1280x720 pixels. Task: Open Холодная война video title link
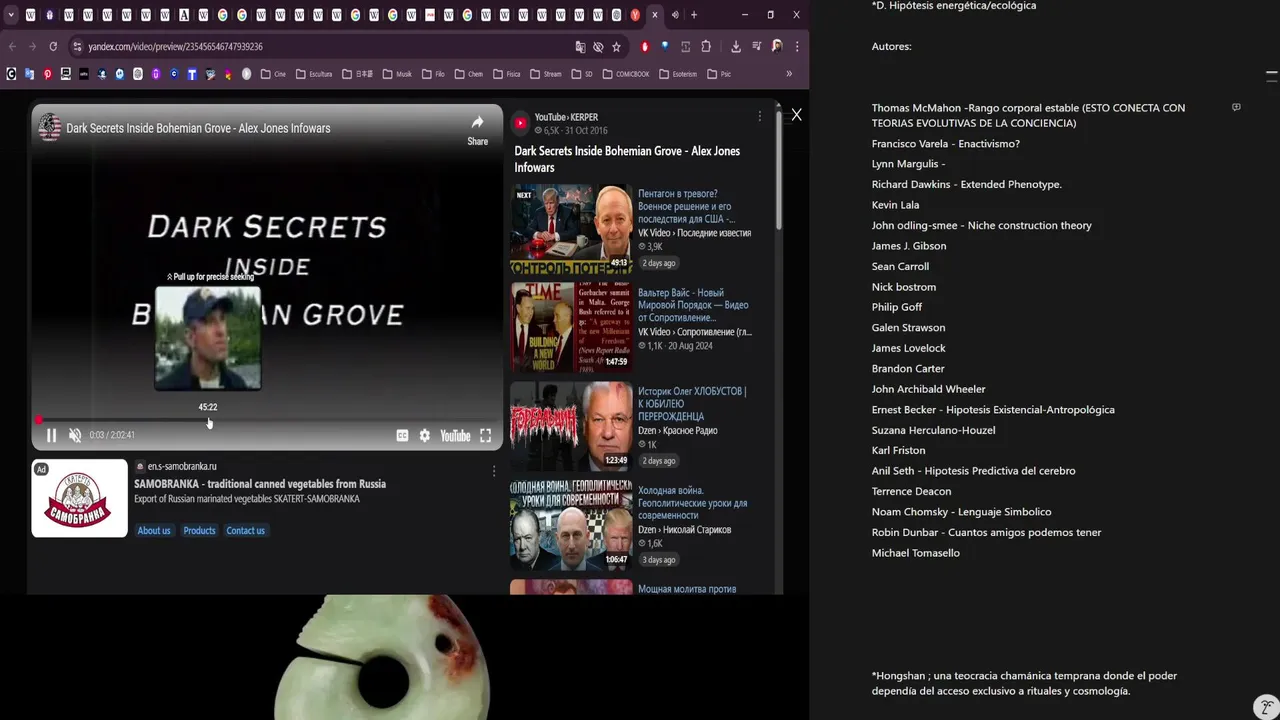pyautogui.click(x=692, y=503)
